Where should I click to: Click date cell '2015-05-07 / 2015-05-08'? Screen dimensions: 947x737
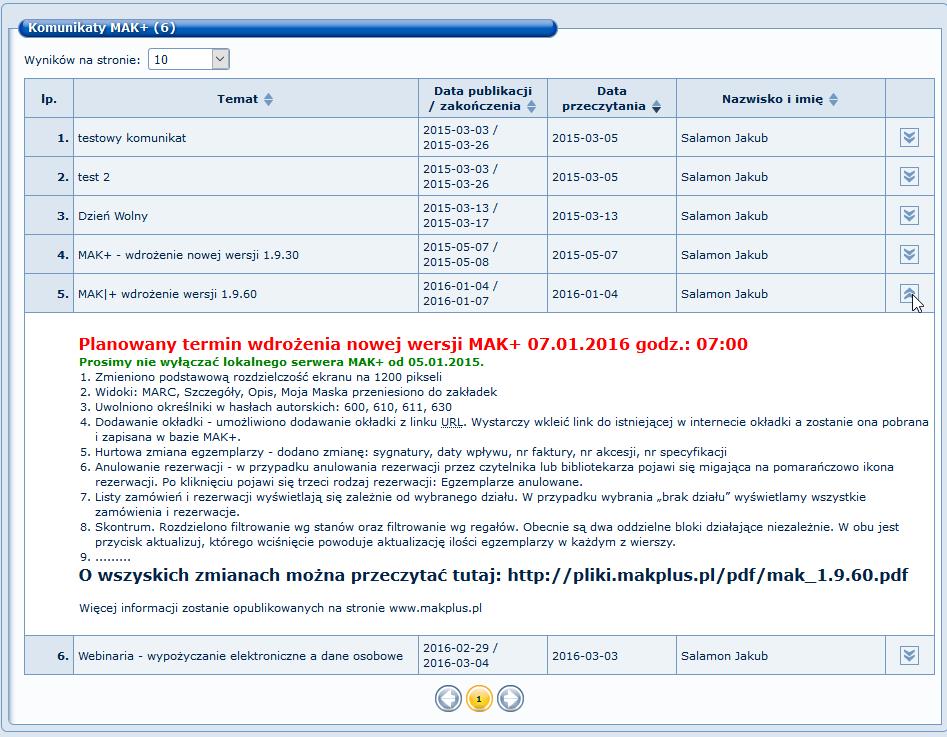[483, 254]
